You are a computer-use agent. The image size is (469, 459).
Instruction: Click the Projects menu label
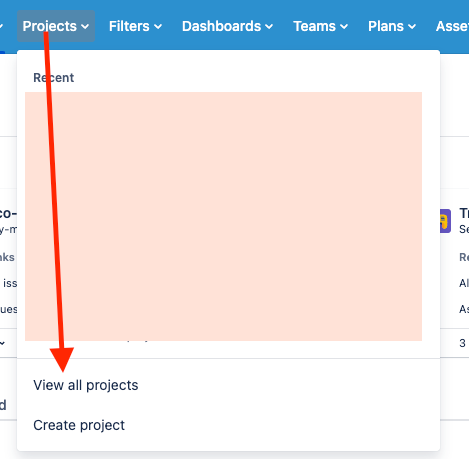click(x=49, y=26)
